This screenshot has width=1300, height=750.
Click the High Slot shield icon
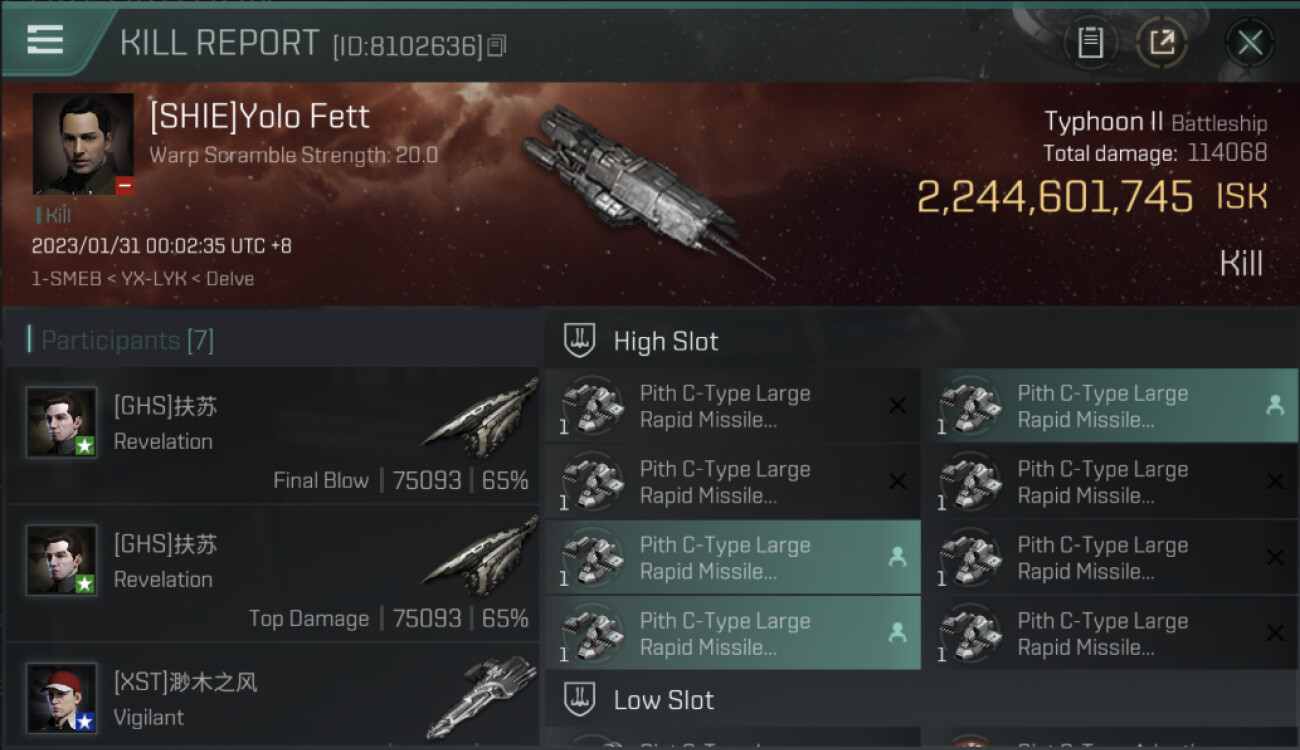click(x=580, y=341)
